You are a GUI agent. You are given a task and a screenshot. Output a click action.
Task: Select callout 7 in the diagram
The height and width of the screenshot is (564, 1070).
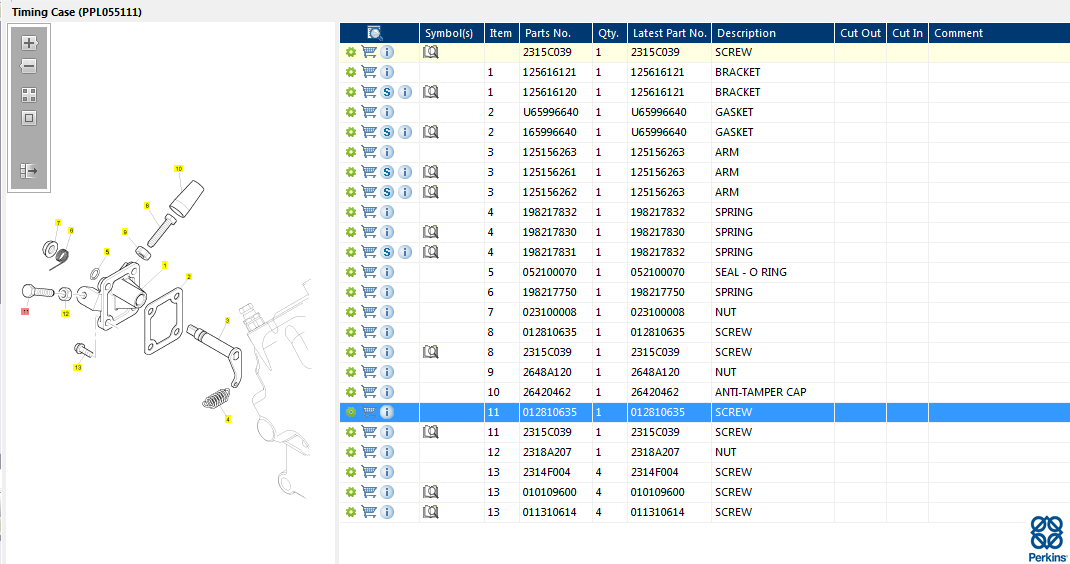(x=58, y=223)
